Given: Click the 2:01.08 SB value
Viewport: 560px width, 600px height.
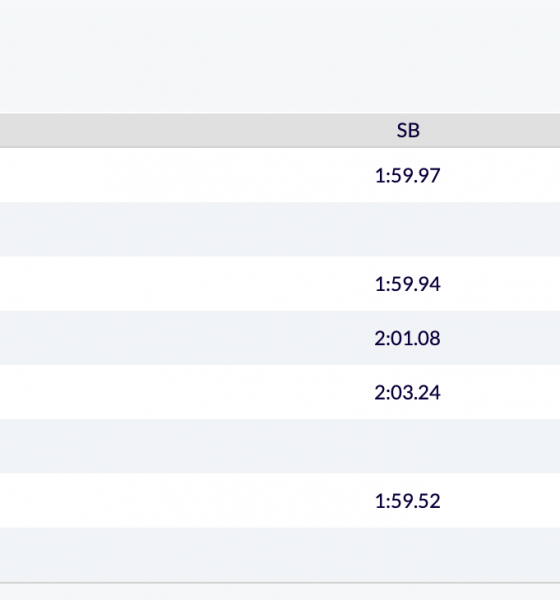Looking at the screenshot, I should 408,338.
